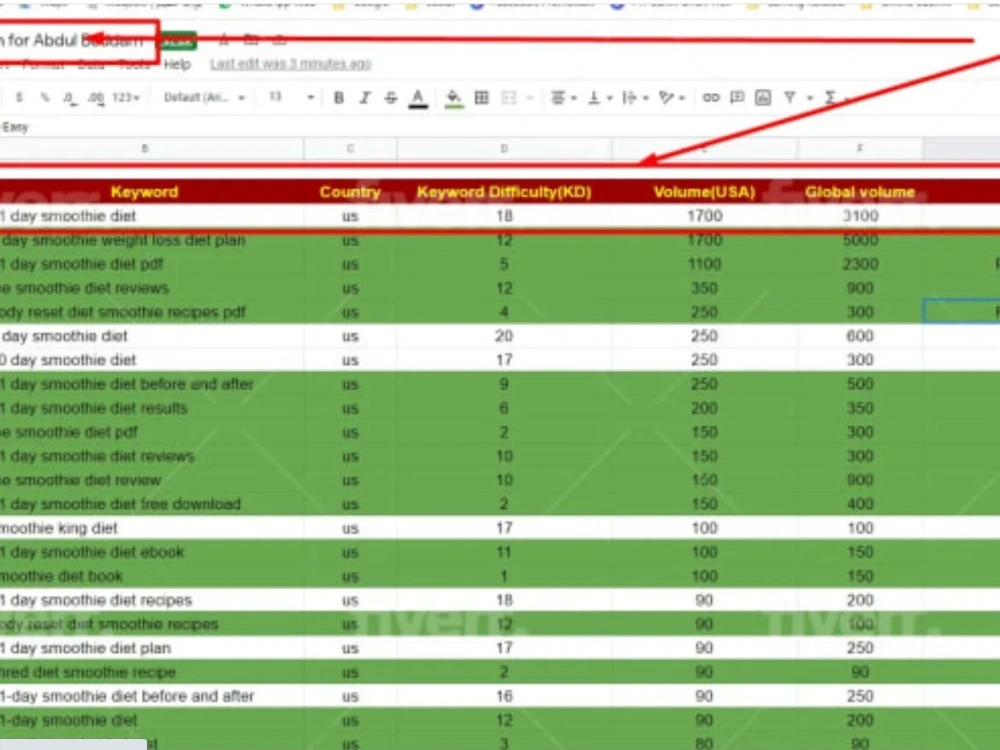Image resolution: width=1000 pixels, height=750 pixels.
Task: Select the global volume cell '2300'
Action: pos(860,264)
